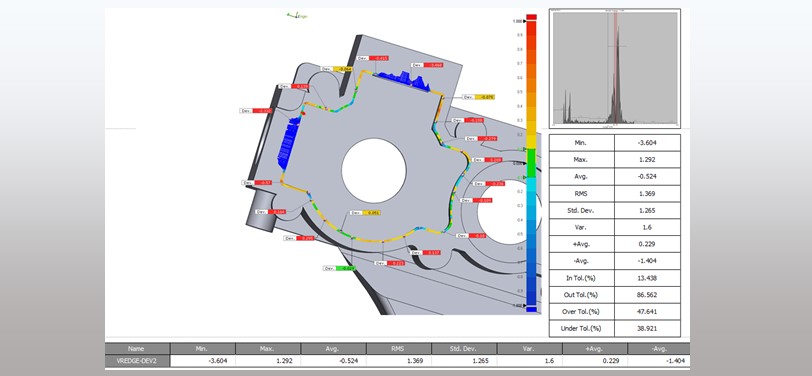Click the Dev. -0.415 annotation label
This screenshot has height=376, width=812.
(x=372, y=59)
